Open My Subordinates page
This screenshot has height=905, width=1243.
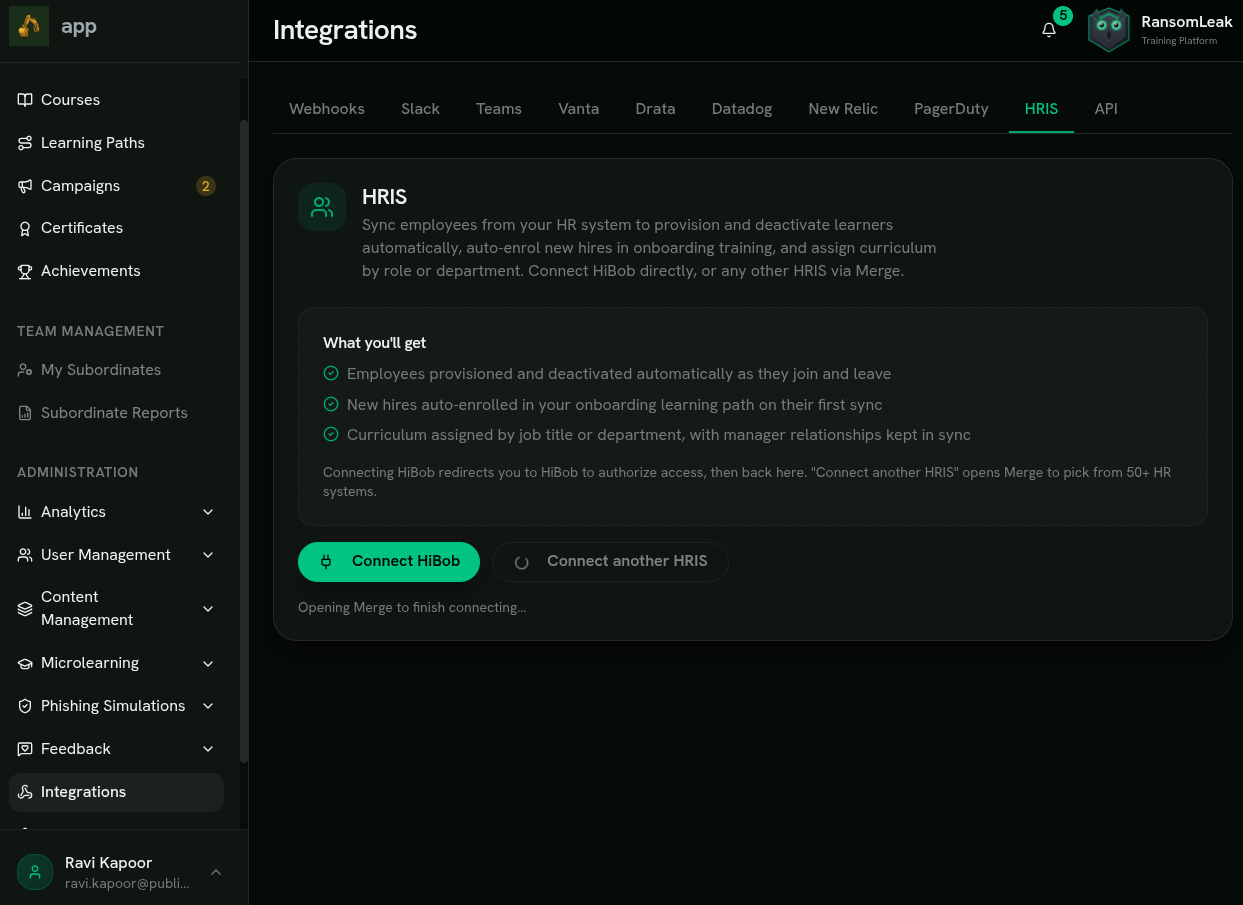pos(116,370)
